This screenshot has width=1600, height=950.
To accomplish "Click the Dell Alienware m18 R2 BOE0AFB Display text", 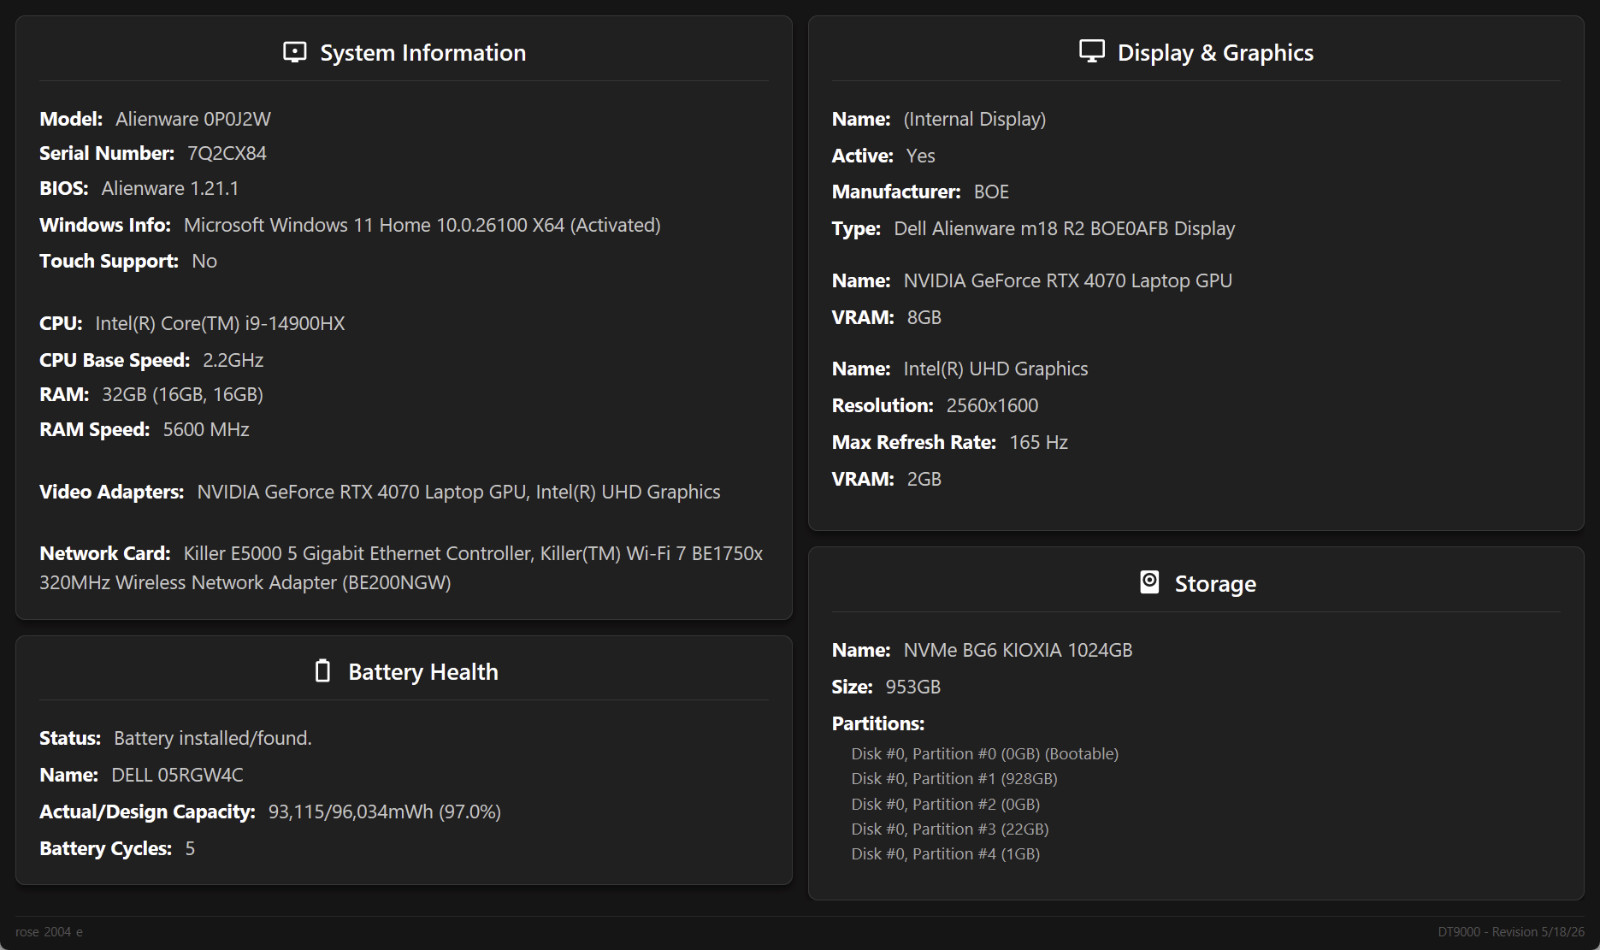I will tap(1064, 229).
